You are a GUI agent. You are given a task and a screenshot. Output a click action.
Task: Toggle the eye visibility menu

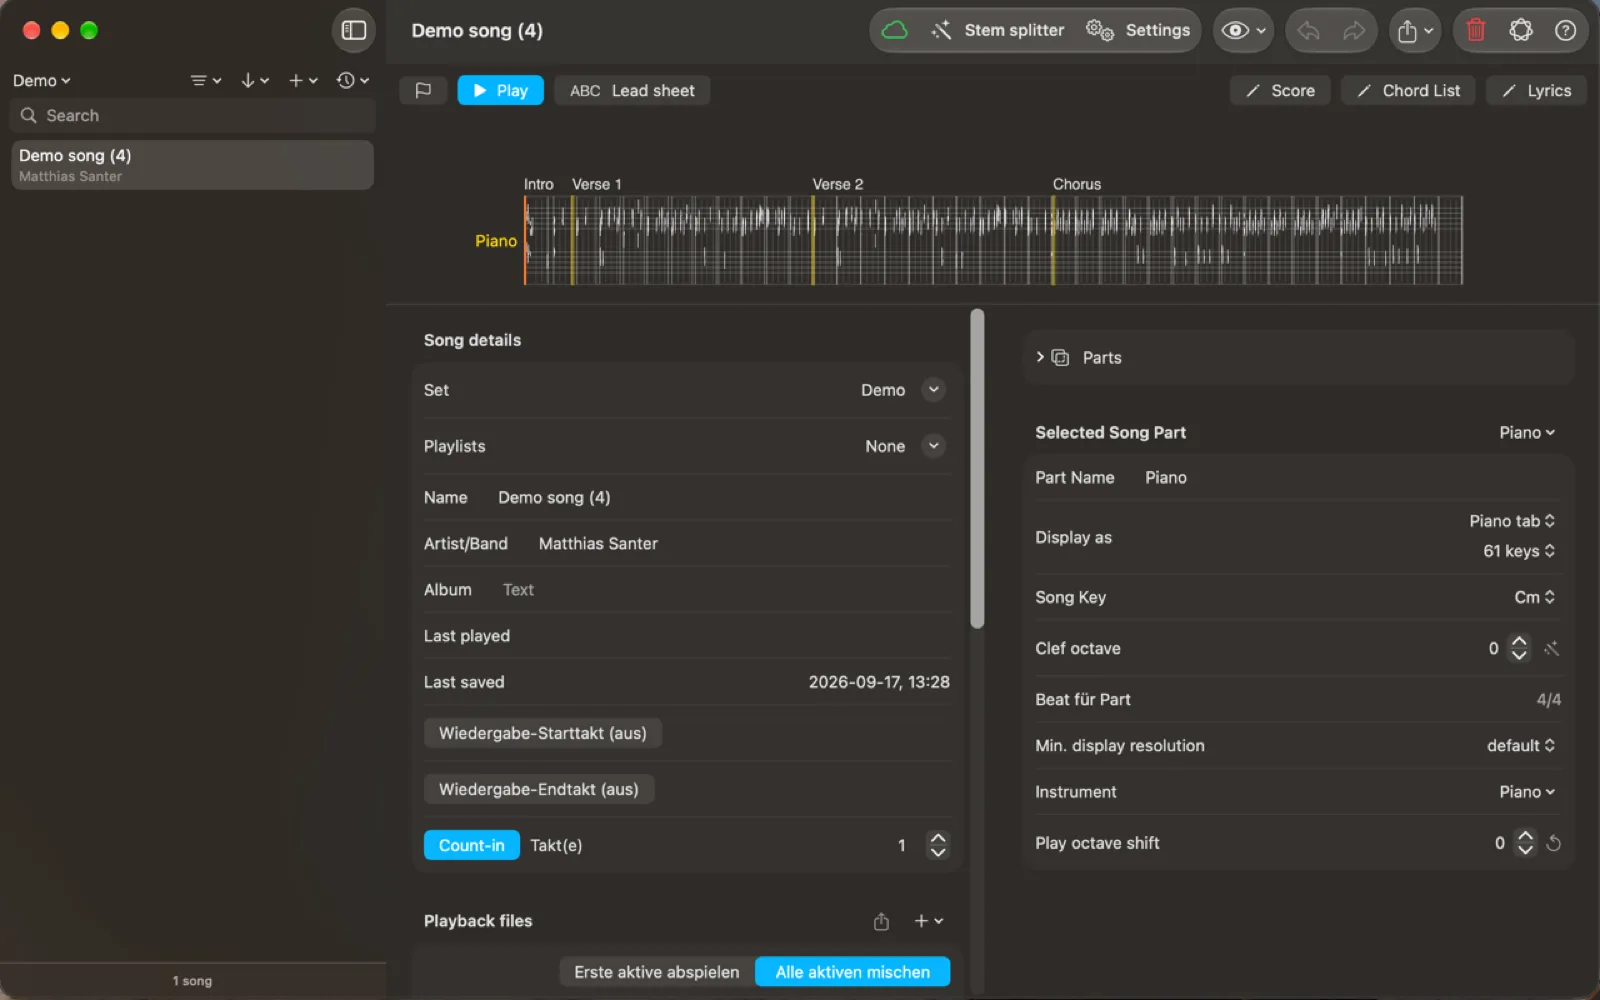(x=1243, y=31)
